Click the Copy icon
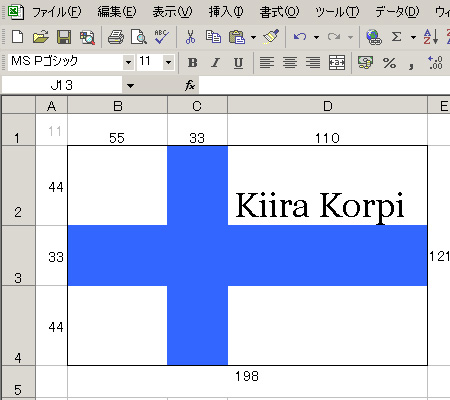This screenshot has height=400, width=450. (x=213, y=37)
